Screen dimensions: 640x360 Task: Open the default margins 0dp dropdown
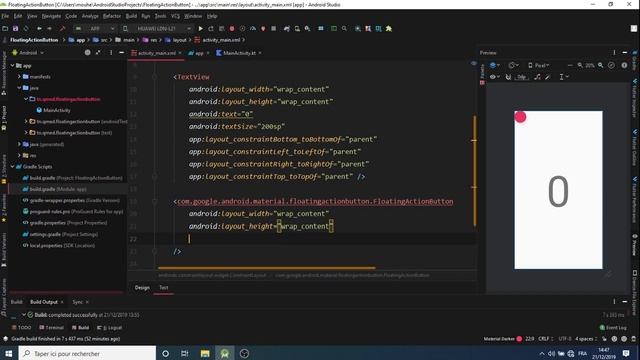tap(522, 77)
